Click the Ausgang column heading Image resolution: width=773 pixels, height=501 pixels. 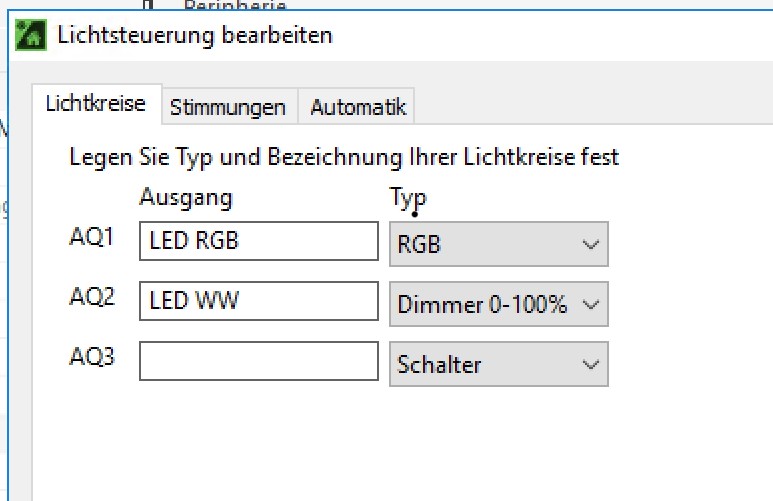pyautogui.click(x=186, y=198)
